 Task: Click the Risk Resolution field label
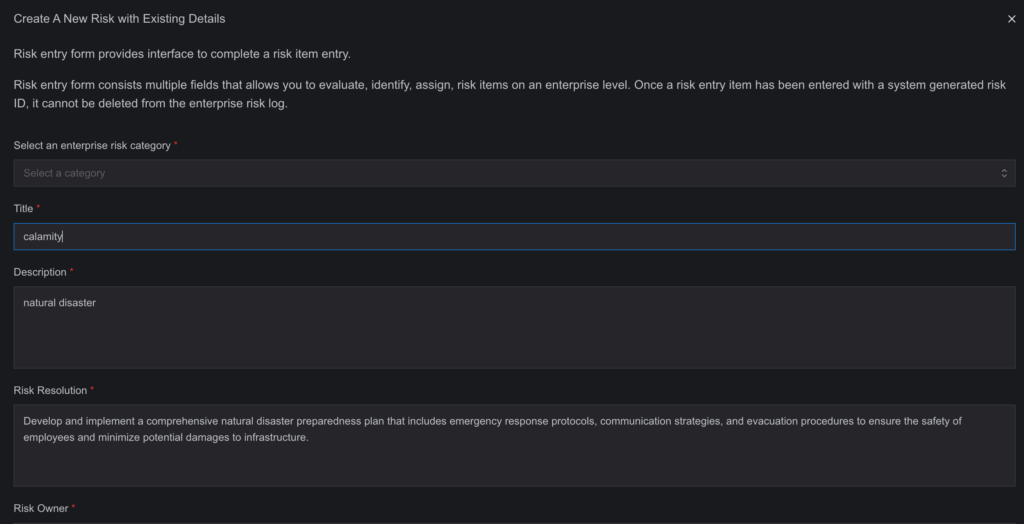[x=50, y=390]
